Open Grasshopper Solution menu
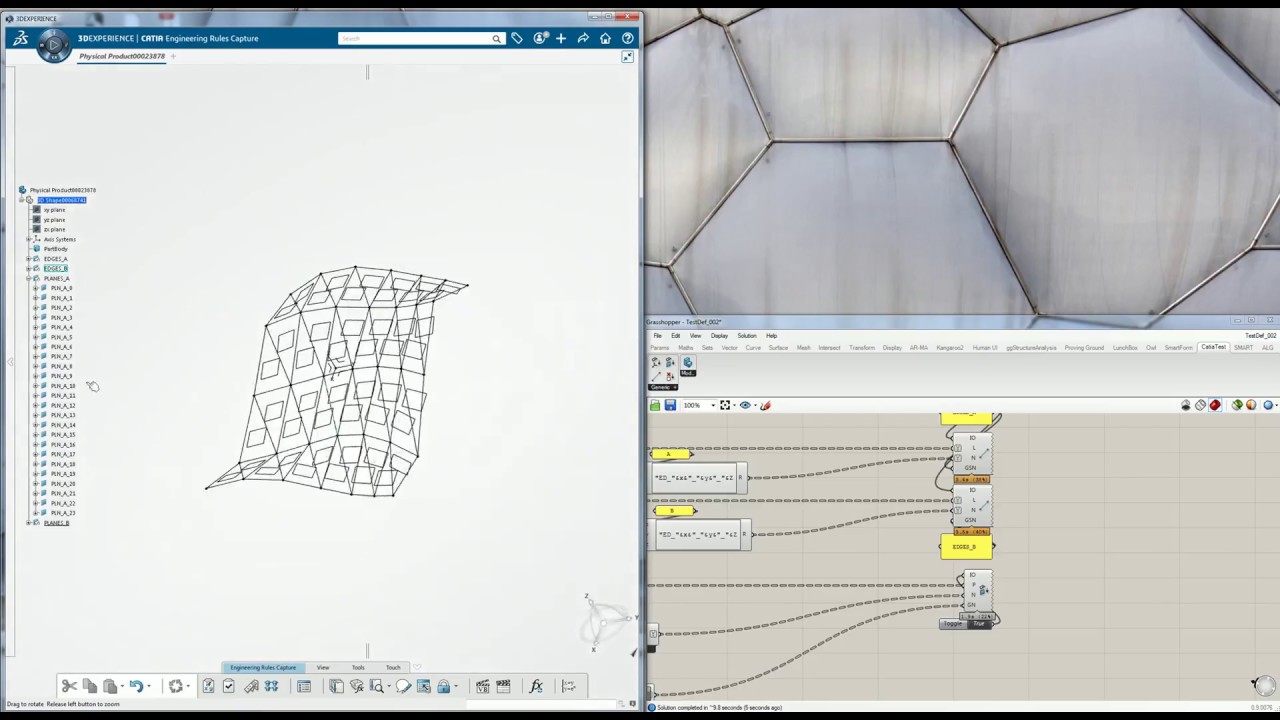The height and width of the screenshot is (720, 1280). click(747, 336)
